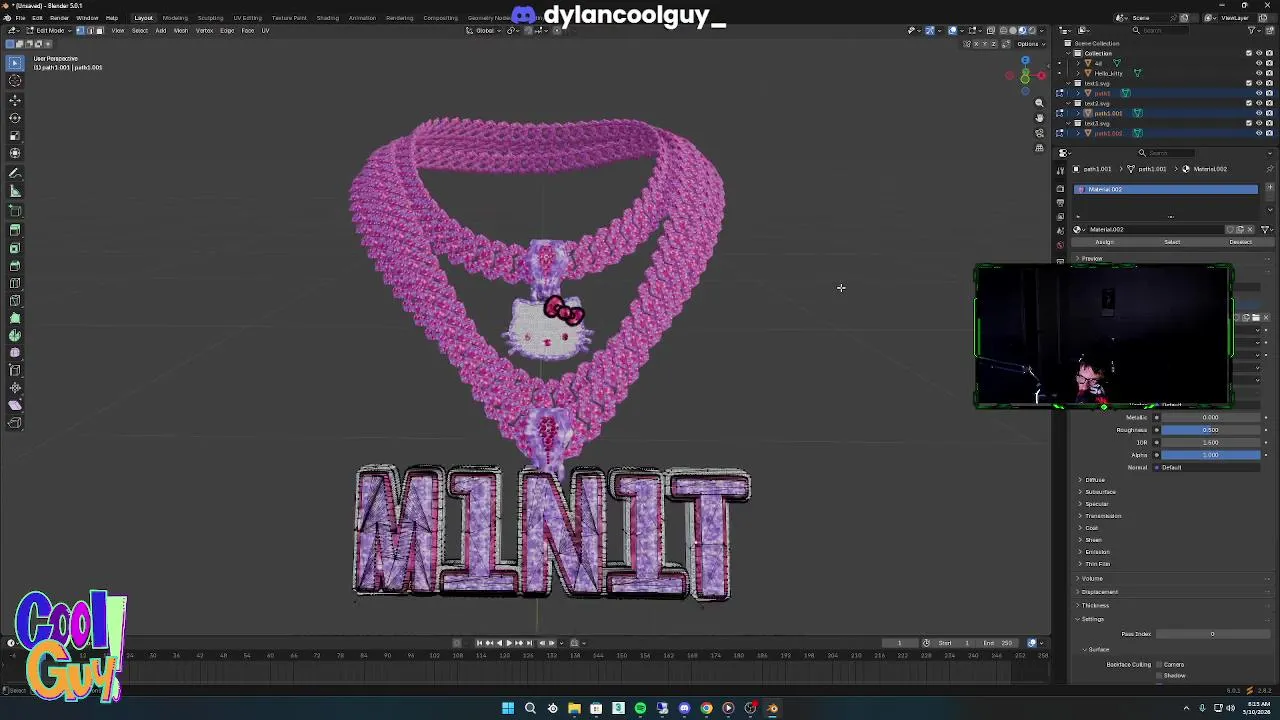
Task: Select the Shrink/Fatten tool
Action: pos(15,388)
